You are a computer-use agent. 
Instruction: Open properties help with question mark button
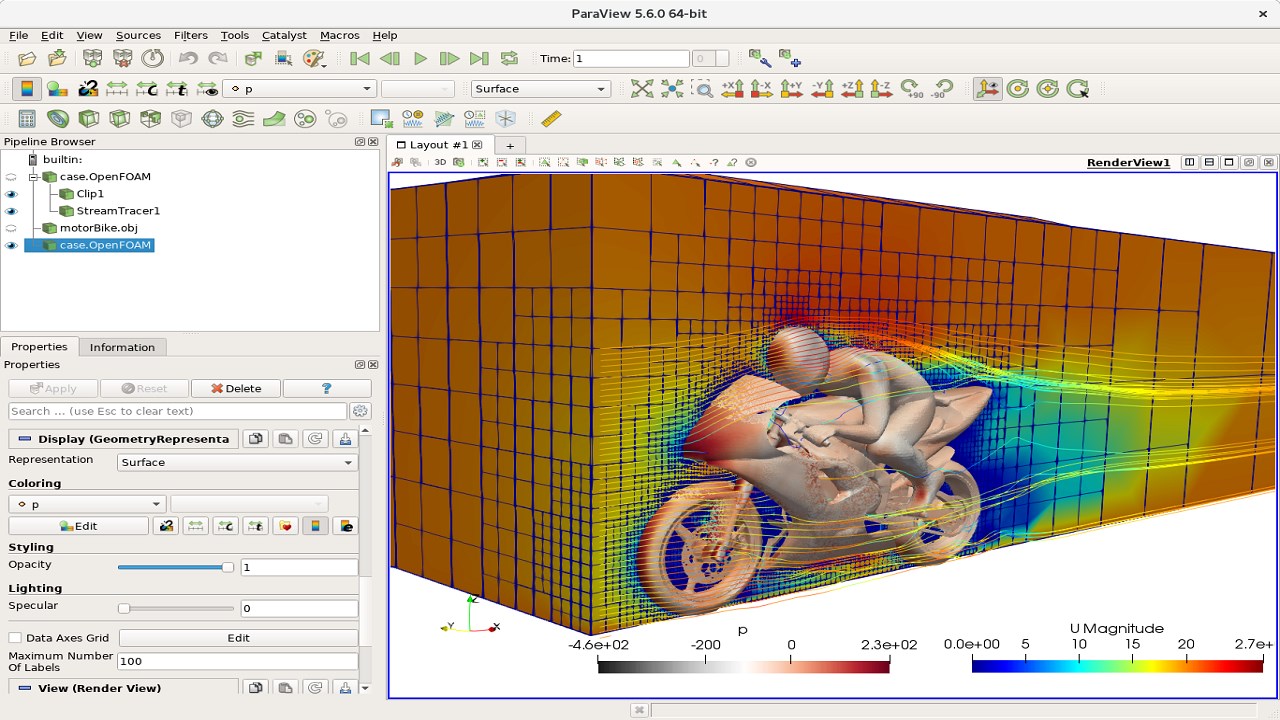[x=326, y=388]
